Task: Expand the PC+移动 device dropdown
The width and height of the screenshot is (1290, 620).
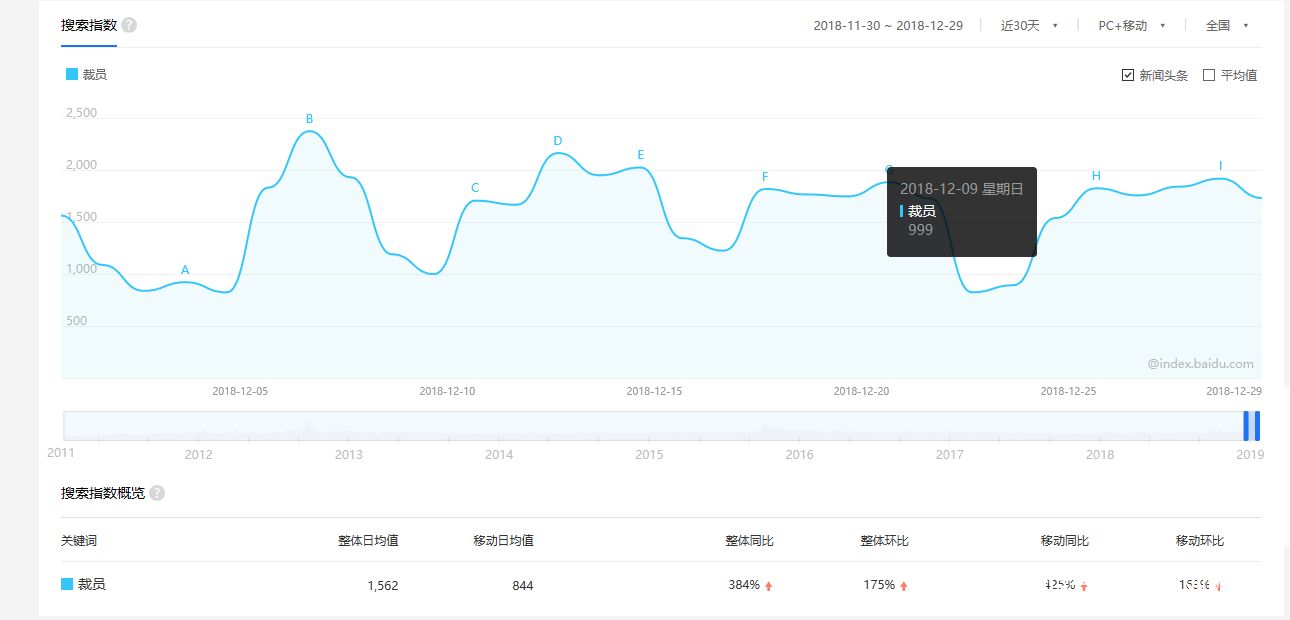Action: coord(1132,25)
